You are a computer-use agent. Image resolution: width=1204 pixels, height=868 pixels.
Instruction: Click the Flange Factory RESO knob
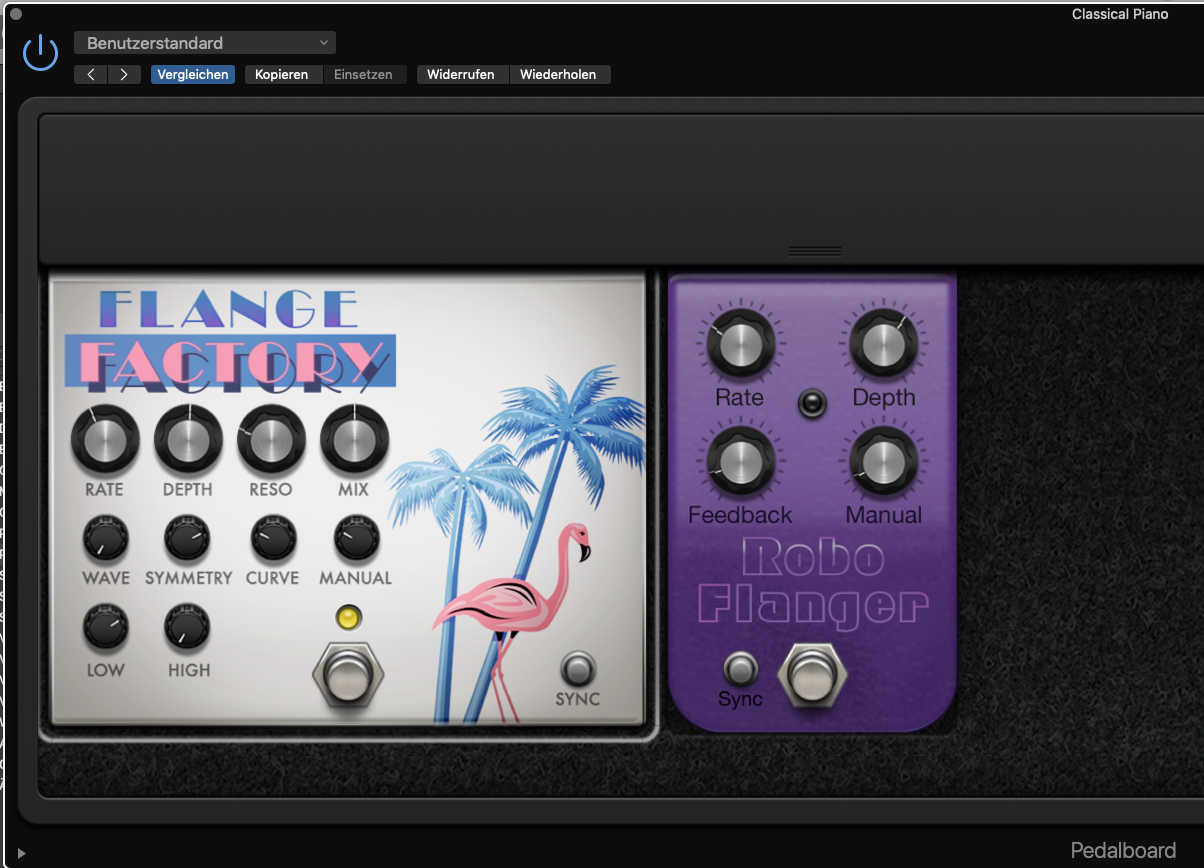271,441
